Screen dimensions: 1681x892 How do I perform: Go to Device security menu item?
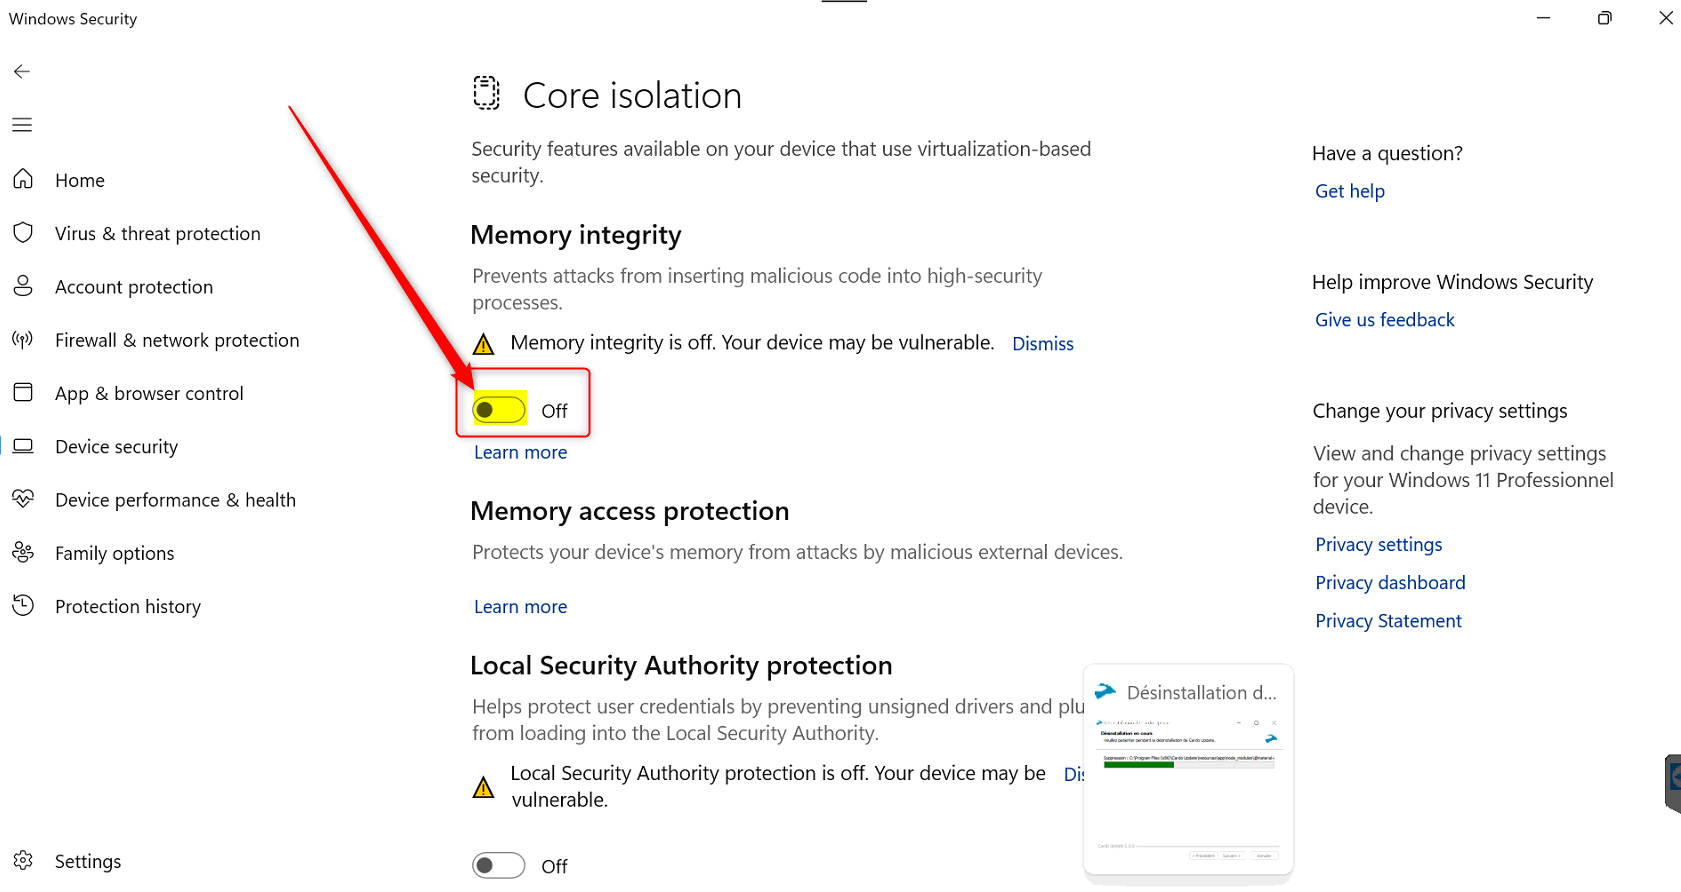(116, 447)
